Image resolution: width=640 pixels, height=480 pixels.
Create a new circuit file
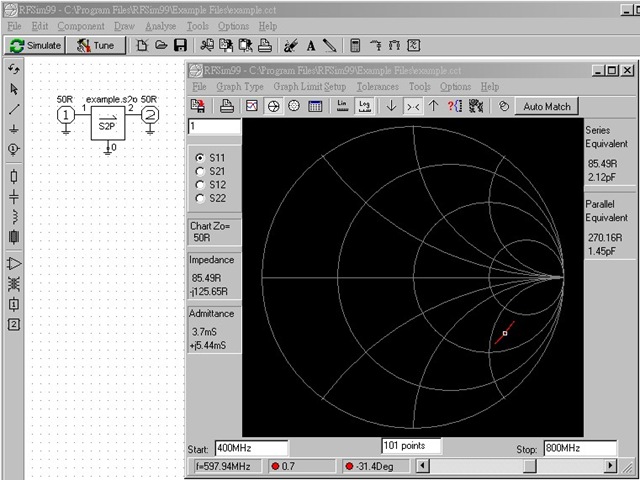(x=142, y=45)
